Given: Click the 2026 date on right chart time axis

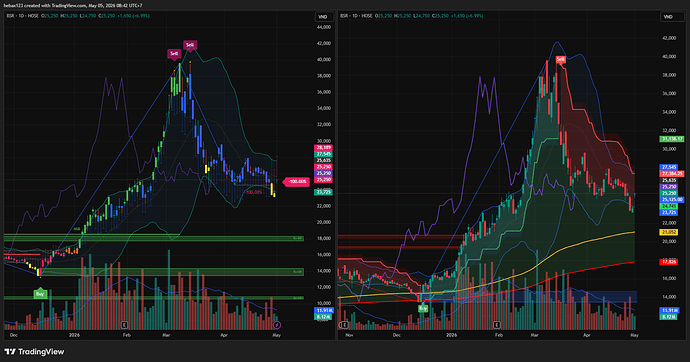Looking at the screenshot, I should click(451, 335).
